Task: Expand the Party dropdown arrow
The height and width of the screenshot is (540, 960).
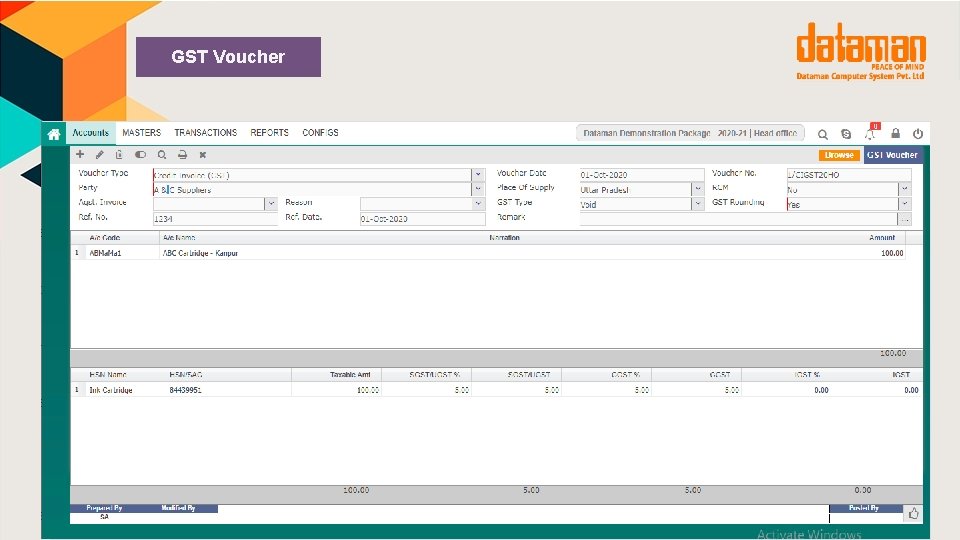Action: pos(478,190)
